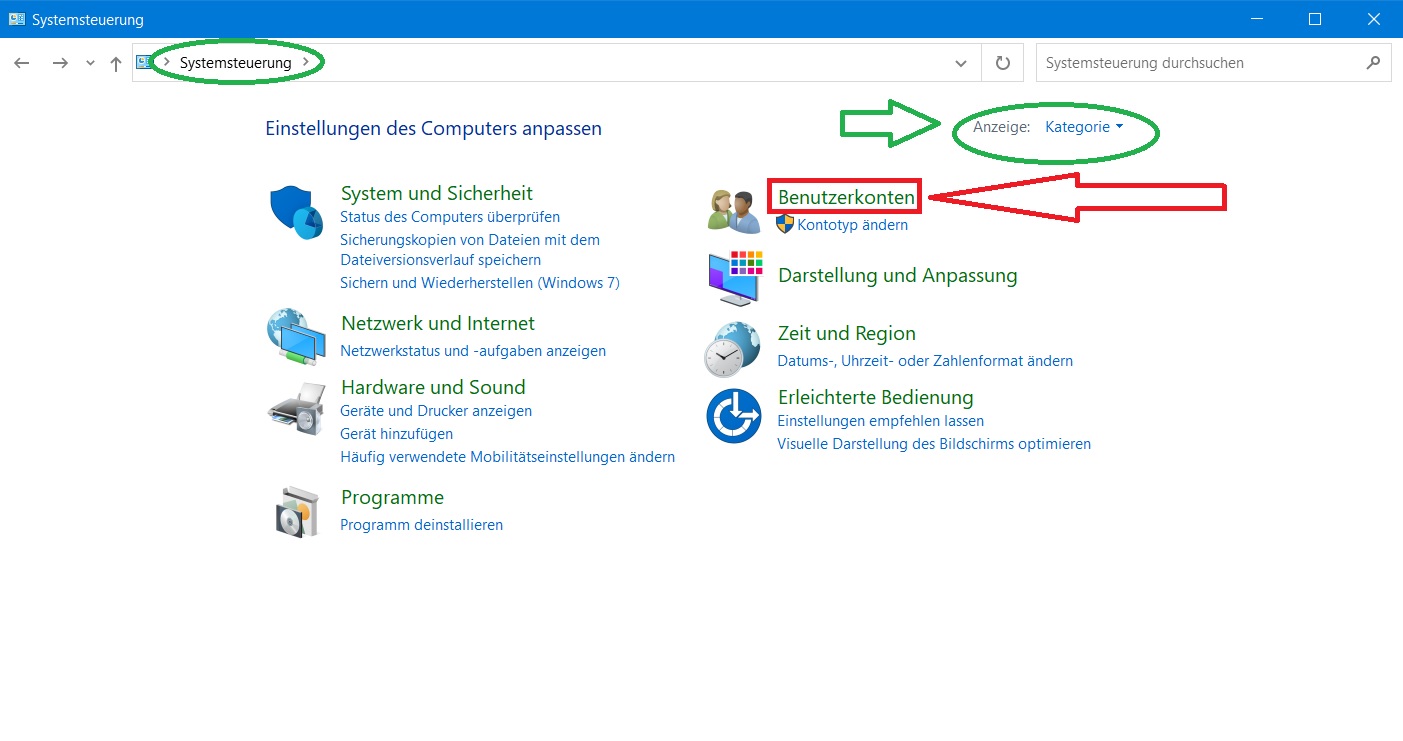Click Visuelle Darstellung des Bildschirms optimieren
The image size is (1403, 741).
(x=934, y=444)
